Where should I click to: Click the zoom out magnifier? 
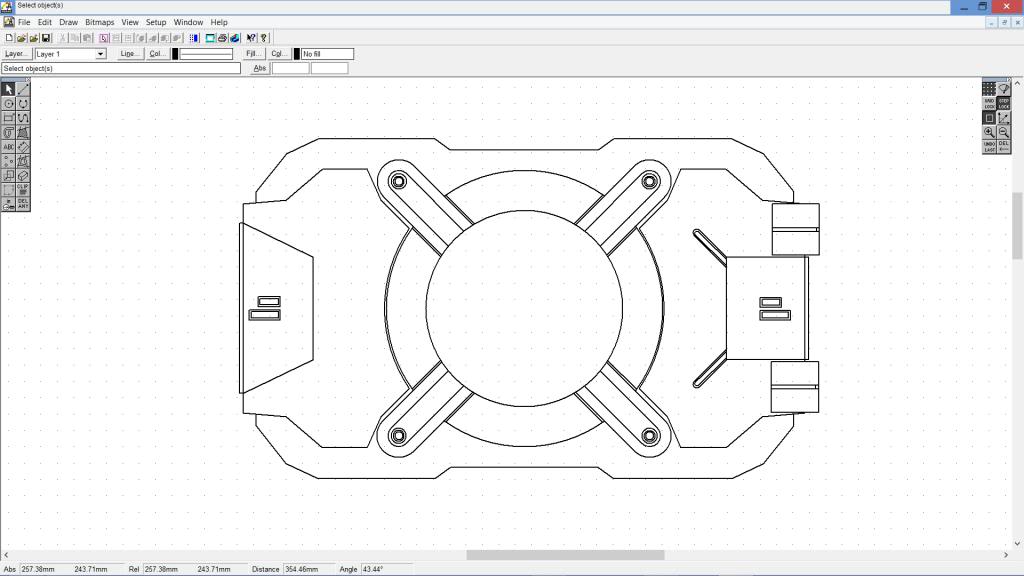coord(1004,132)
